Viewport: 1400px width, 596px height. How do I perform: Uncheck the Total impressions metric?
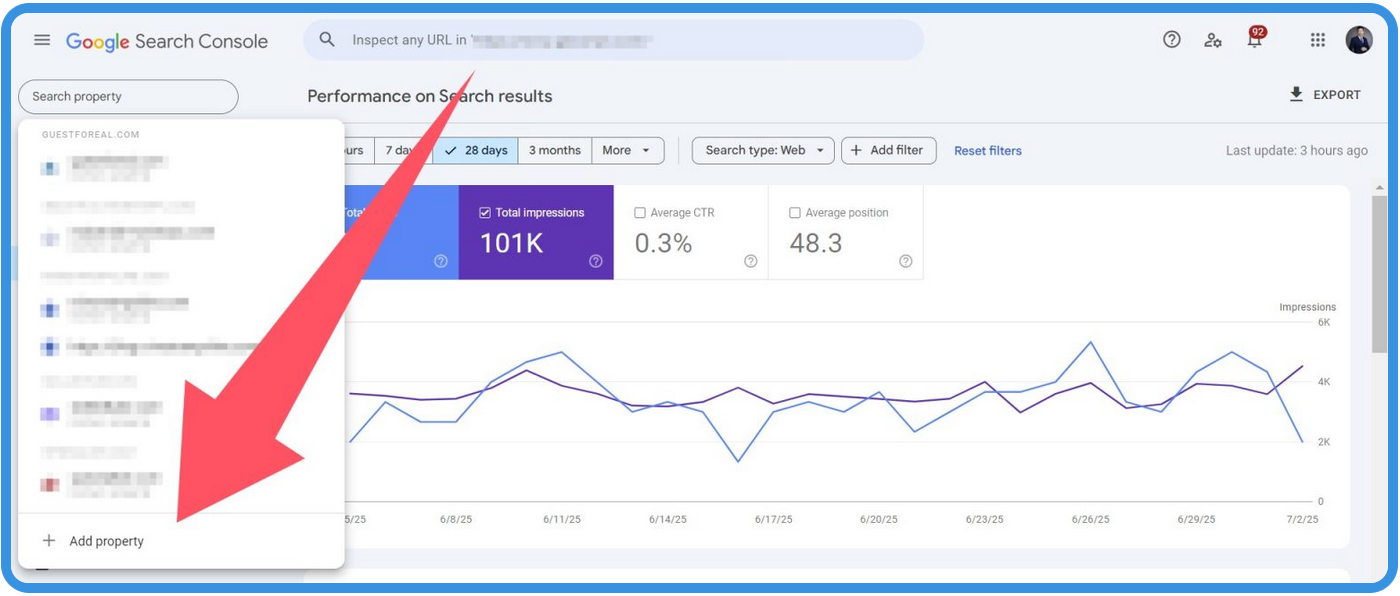pos(483,212)
